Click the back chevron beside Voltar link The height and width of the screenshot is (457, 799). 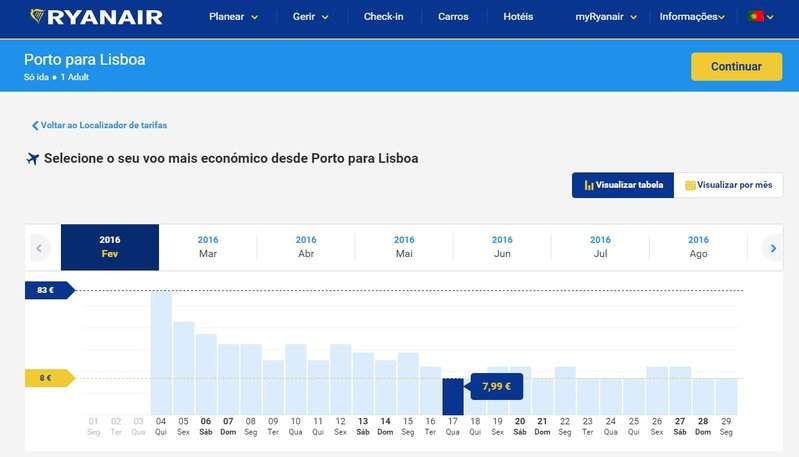(x=35, y=125)
